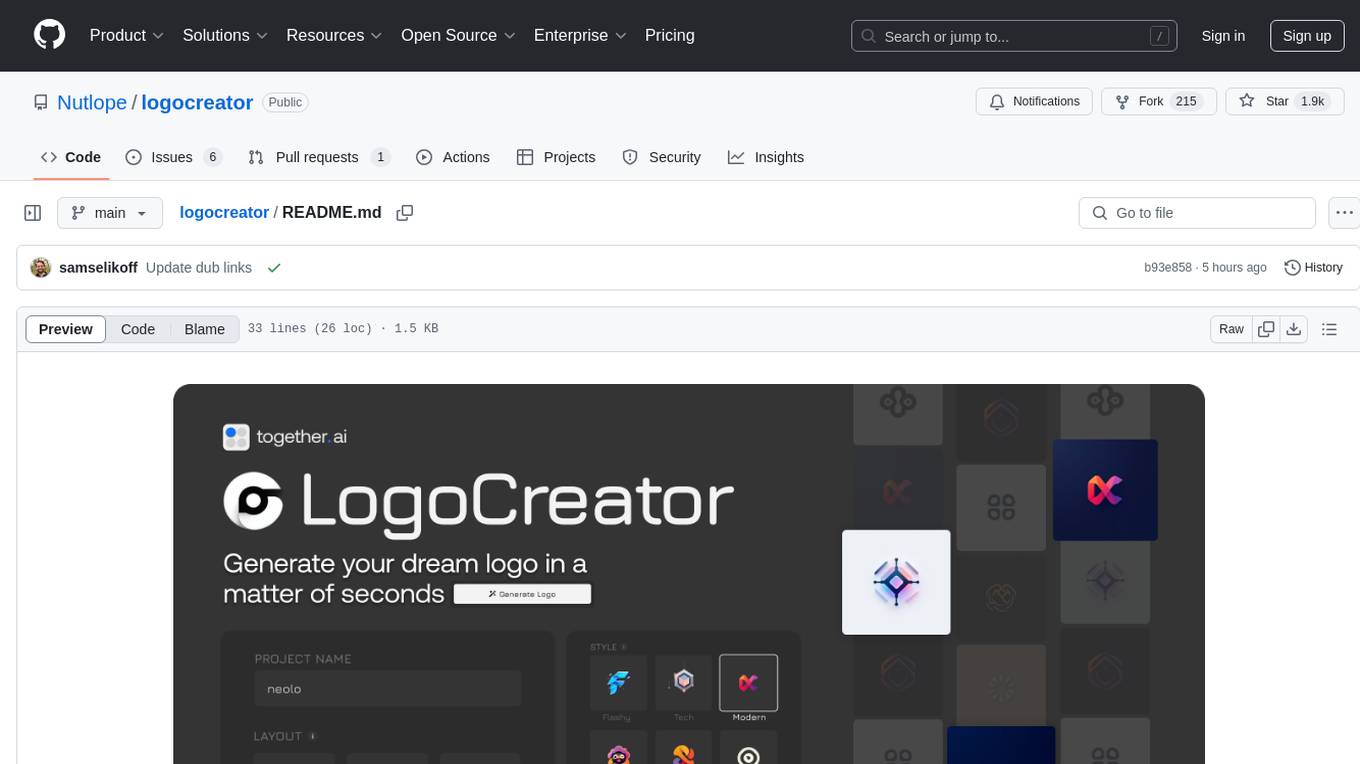Expand the Enterprise menu
1360x764 pixels.
coord(580,35)
